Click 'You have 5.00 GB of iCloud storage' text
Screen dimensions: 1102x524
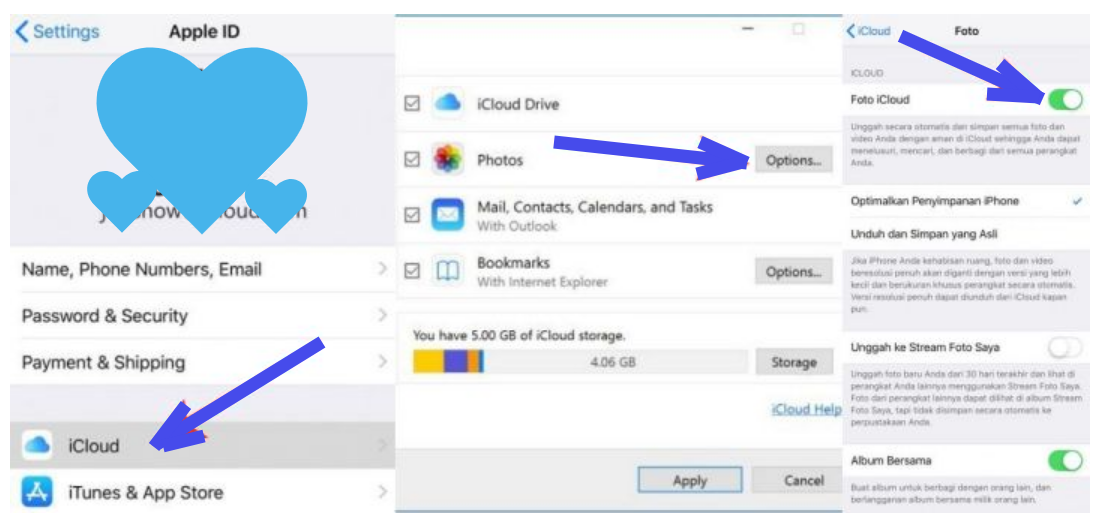pos(519,335)
